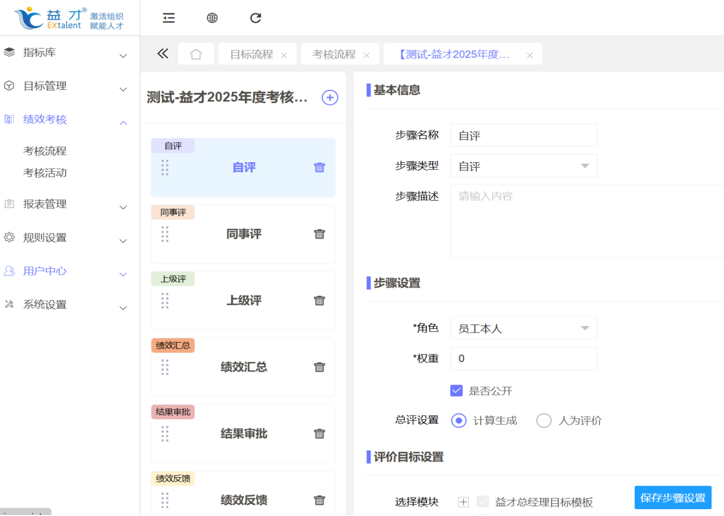Delete the 结果审批 step
724x516 pixels.
320,433
